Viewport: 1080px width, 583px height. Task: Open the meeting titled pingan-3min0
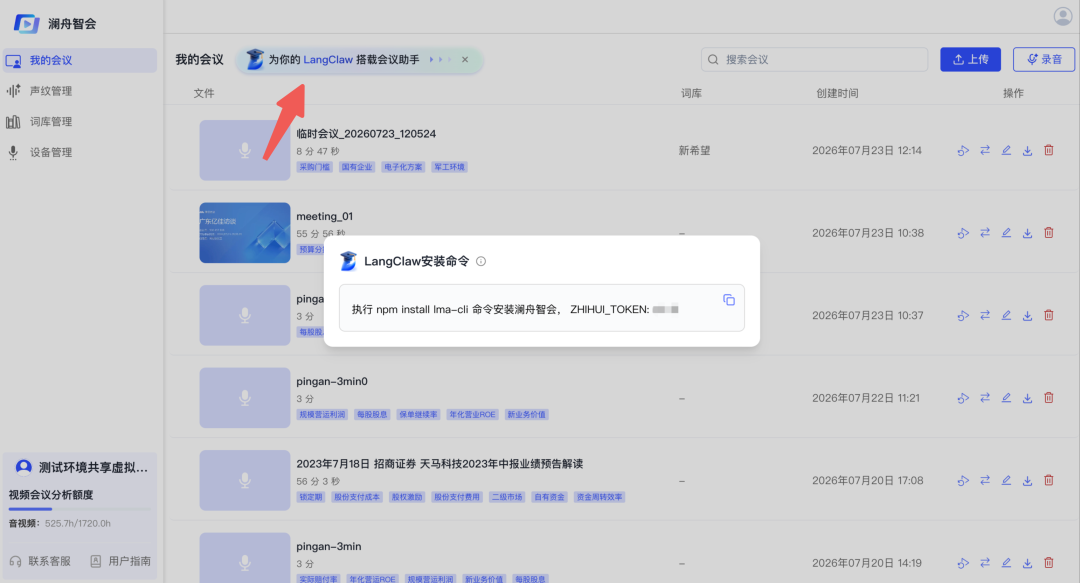[x=332, y=381]
